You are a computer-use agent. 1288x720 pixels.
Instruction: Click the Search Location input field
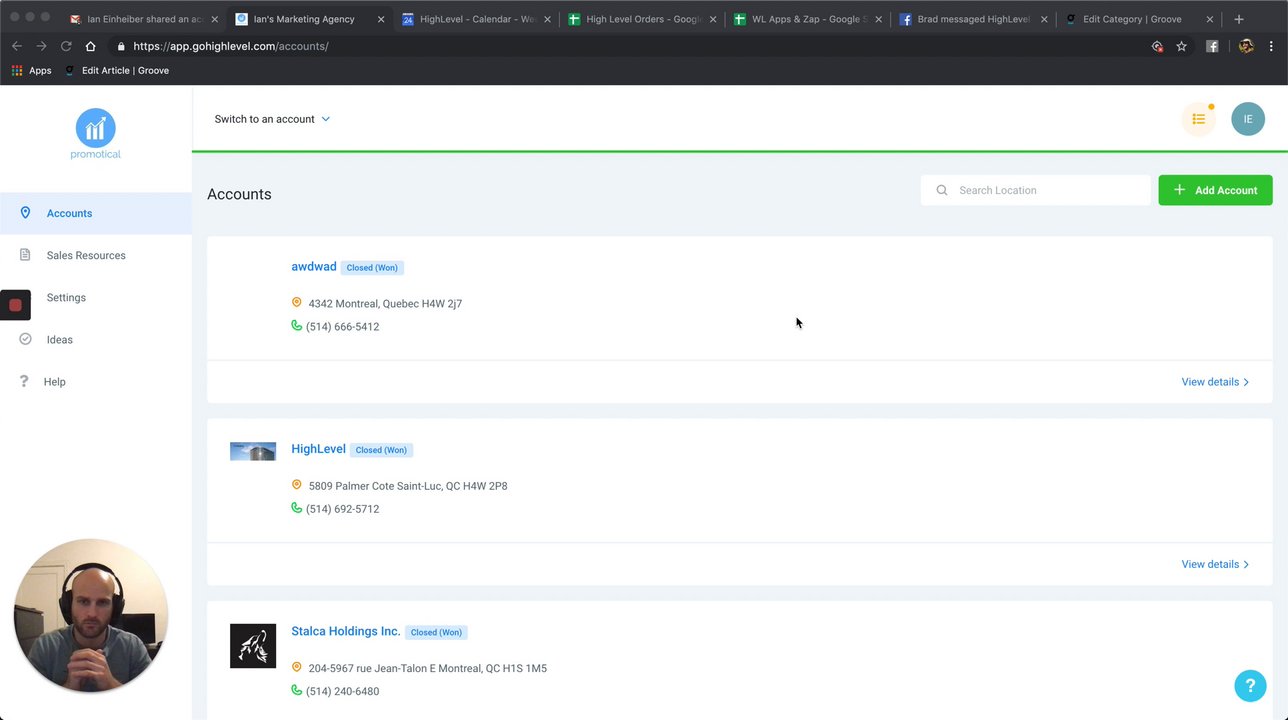point(1035,190)
